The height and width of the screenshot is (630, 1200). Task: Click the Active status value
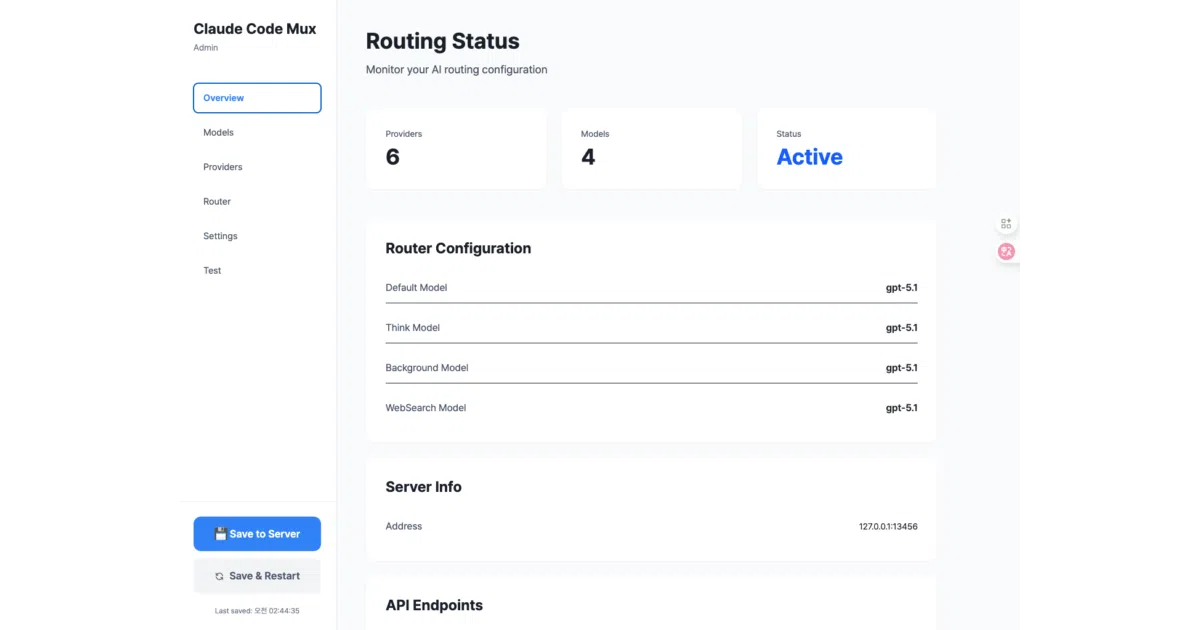[x=810, y=157]
